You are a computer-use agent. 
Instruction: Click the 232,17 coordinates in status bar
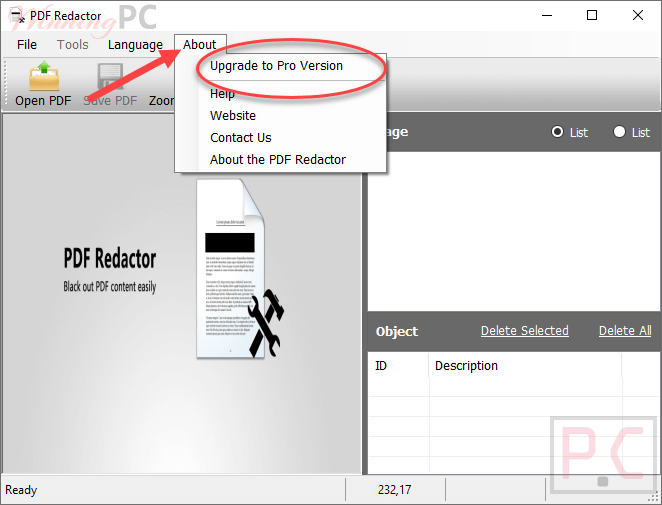pyautogui.click(x=394, y=490)
